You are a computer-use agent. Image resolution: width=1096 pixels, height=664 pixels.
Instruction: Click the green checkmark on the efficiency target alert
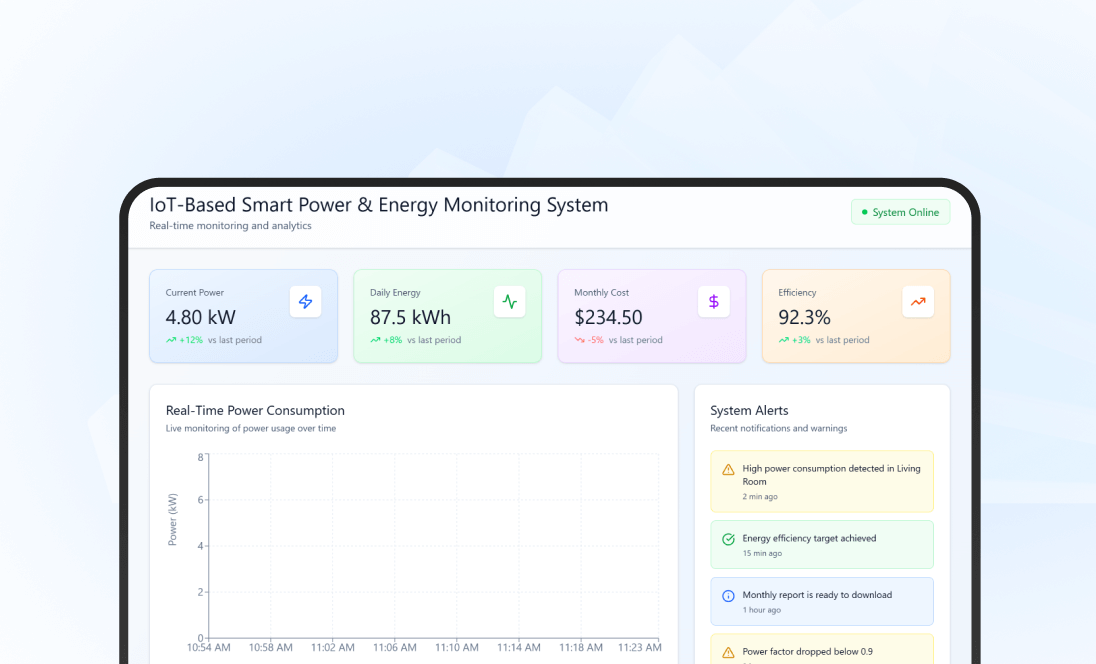click(x=727, y=538)
